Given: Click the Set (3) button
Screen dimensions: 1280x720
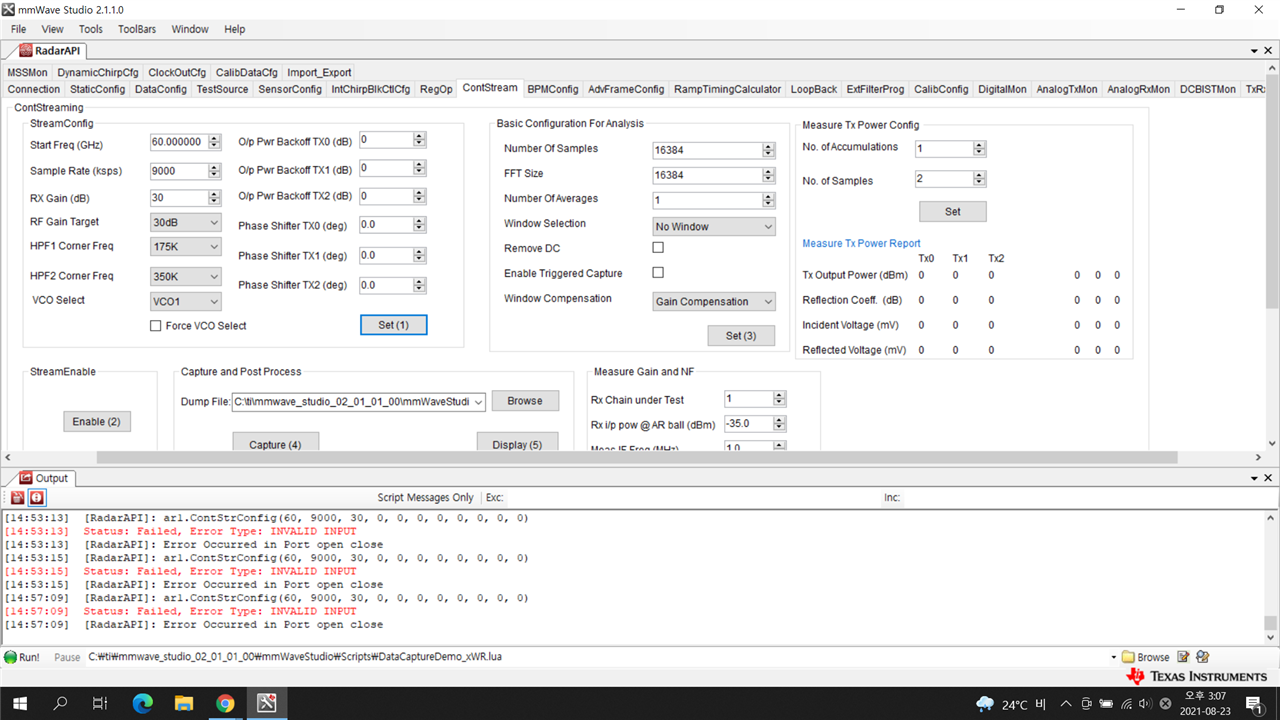Looking at the screenshot, I should click(741, 336).
